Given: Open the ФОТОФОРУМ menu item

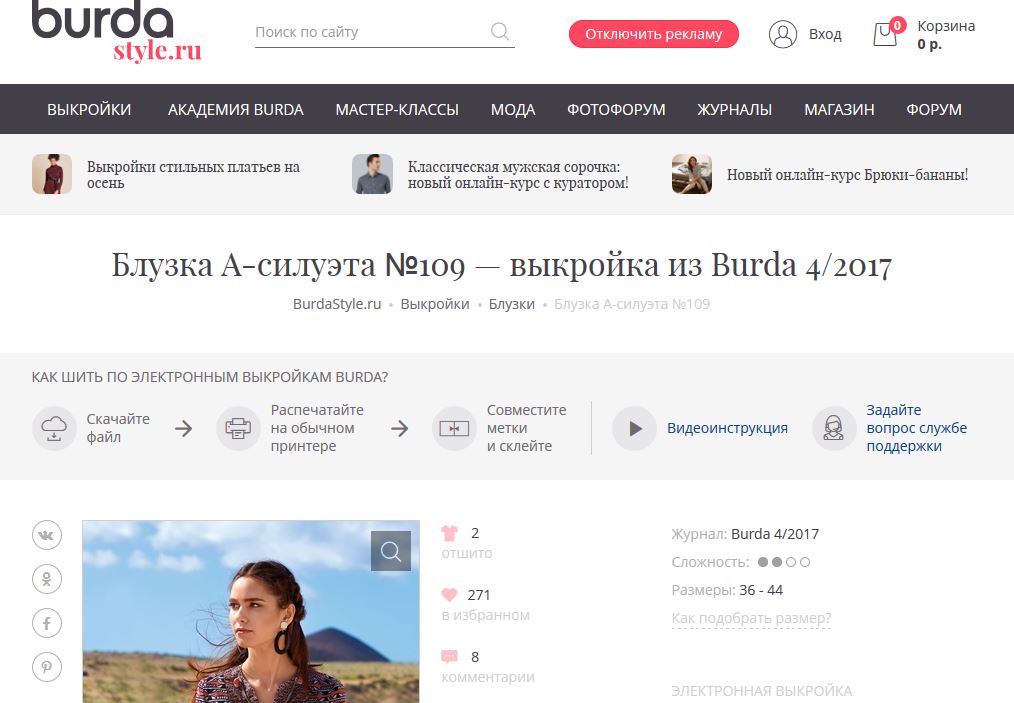Looking at the screenshot, I should click(x=616, y=110).
